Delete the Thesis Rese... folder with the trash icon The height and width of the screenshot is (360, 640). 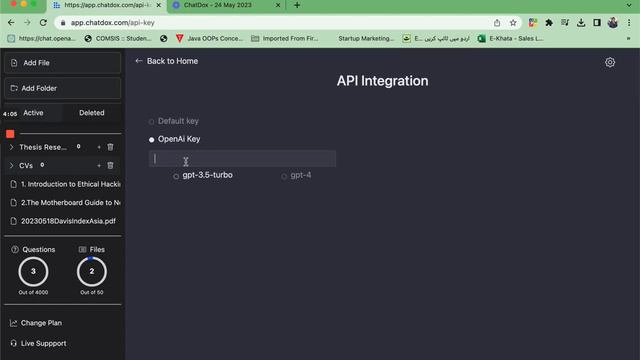coord(110,147)
